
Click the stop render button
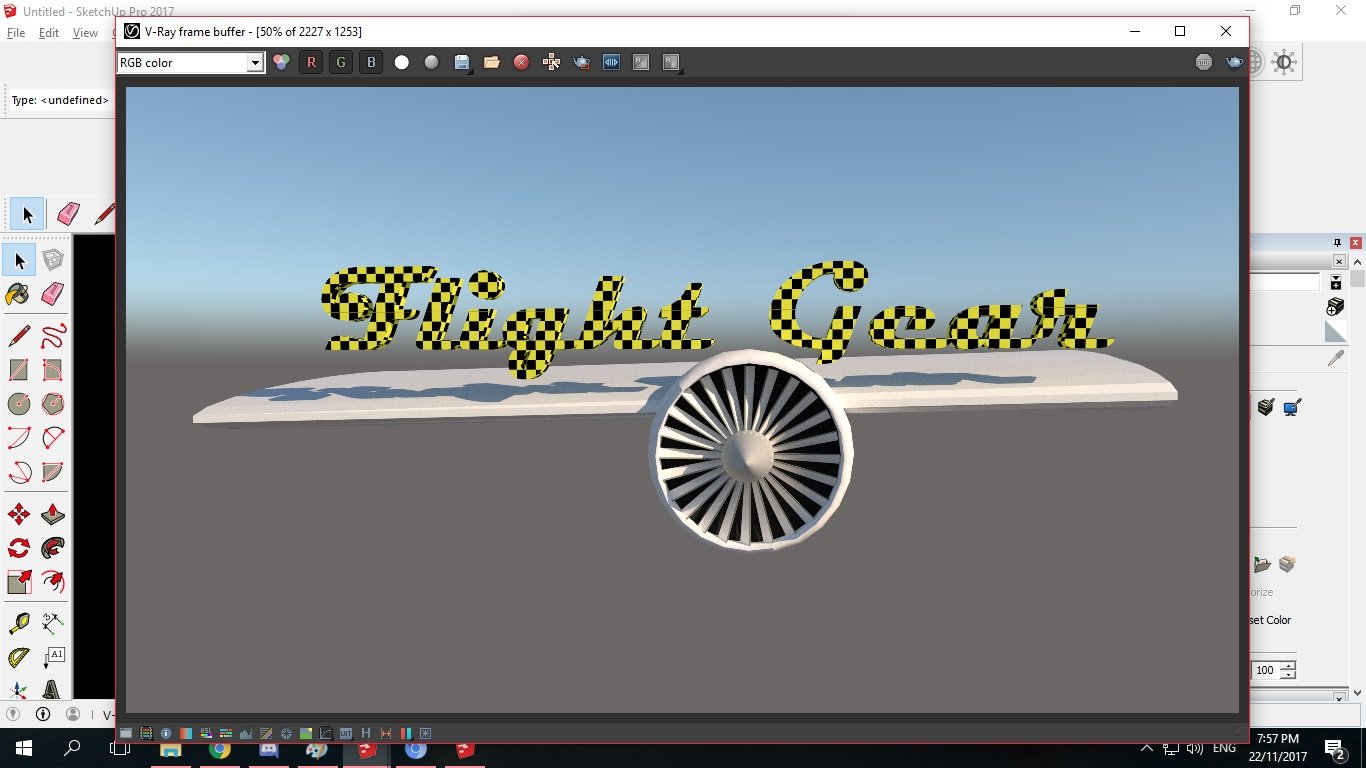pyautogui.click(x=1204, y=62)
